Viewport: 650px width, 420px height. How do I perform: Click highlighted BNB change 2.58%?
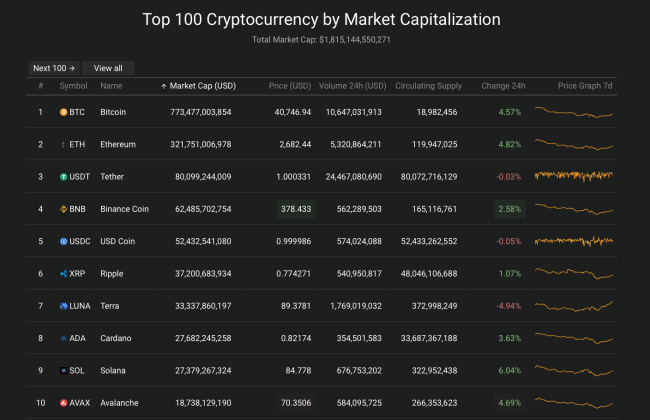[509, 209]
